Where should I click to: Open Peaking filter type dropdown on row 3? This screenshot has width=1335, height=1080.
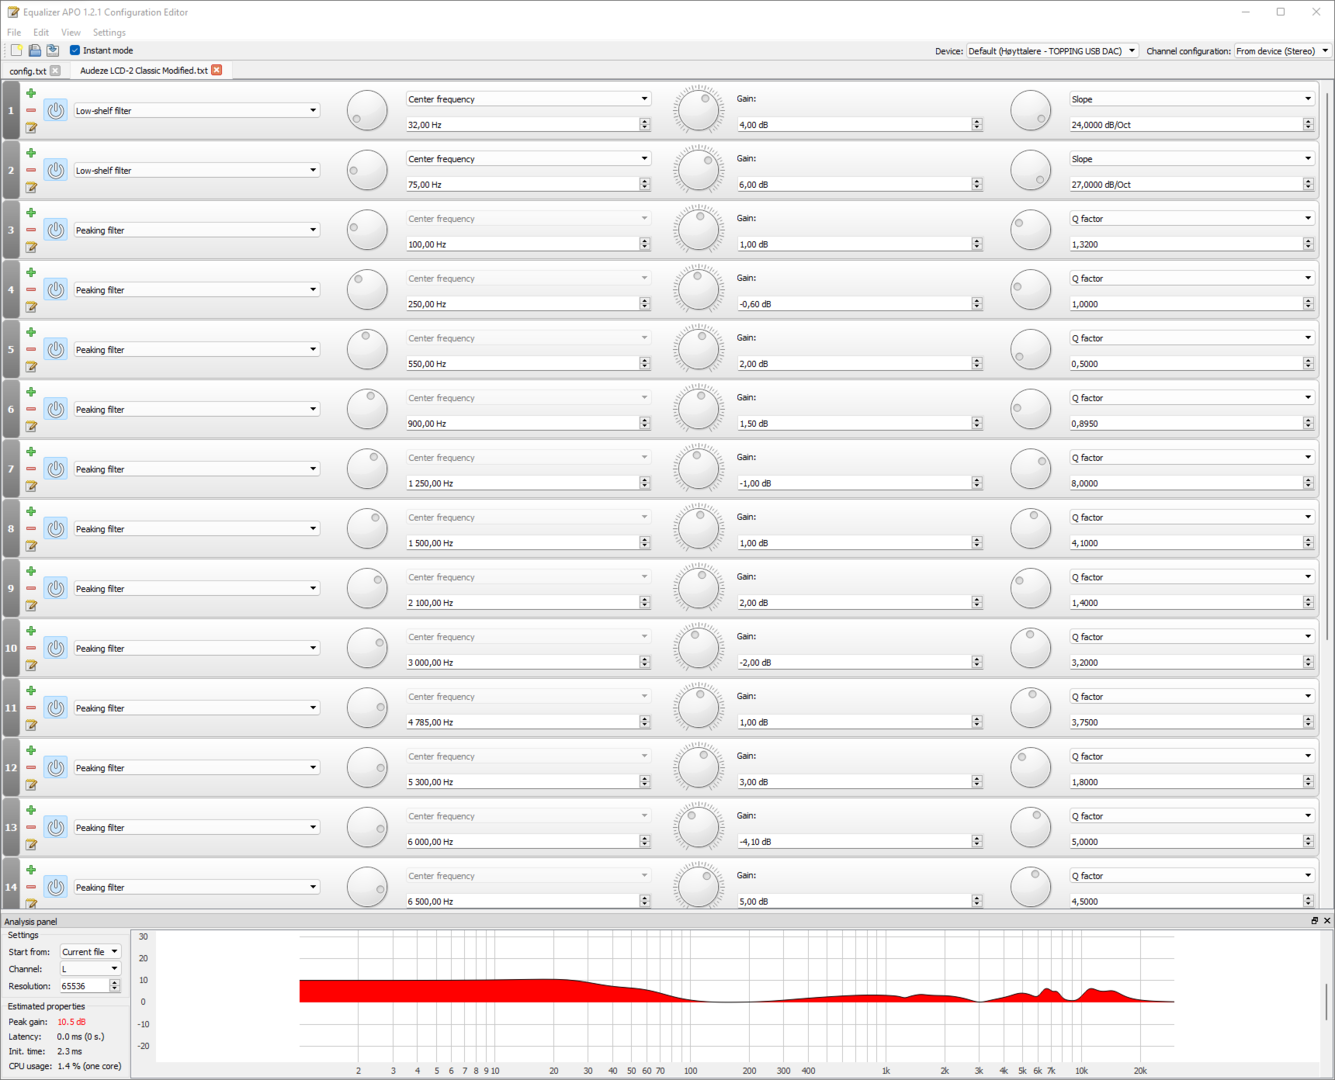tap(196, 230)
